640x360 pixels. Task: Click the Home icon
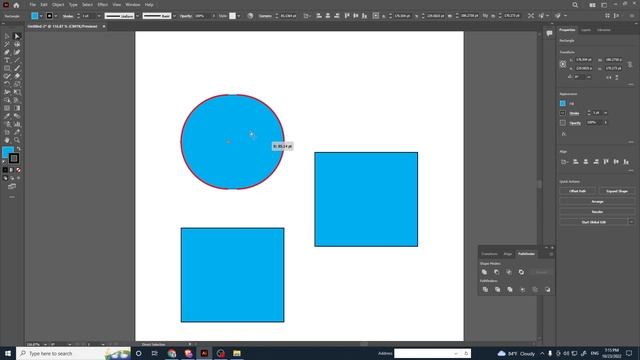tap(16, 5)
